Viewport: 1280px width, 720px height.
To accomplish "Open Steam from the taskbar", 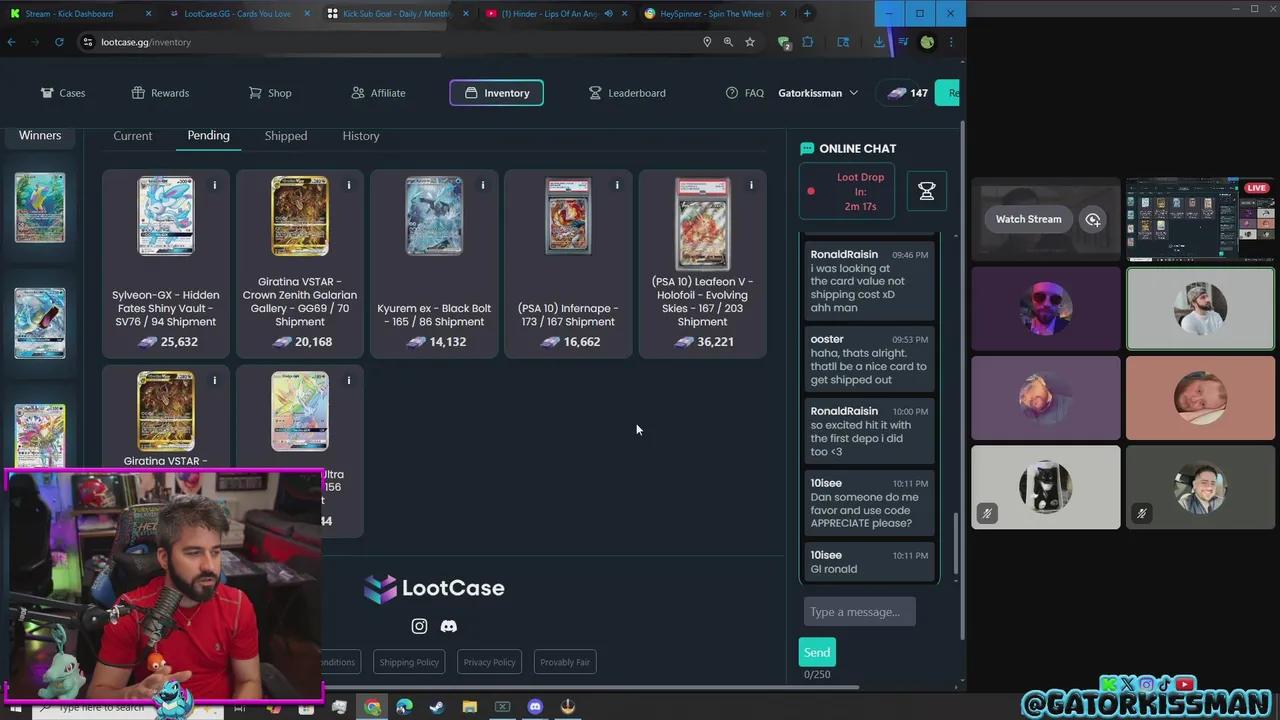I will 437,707.
